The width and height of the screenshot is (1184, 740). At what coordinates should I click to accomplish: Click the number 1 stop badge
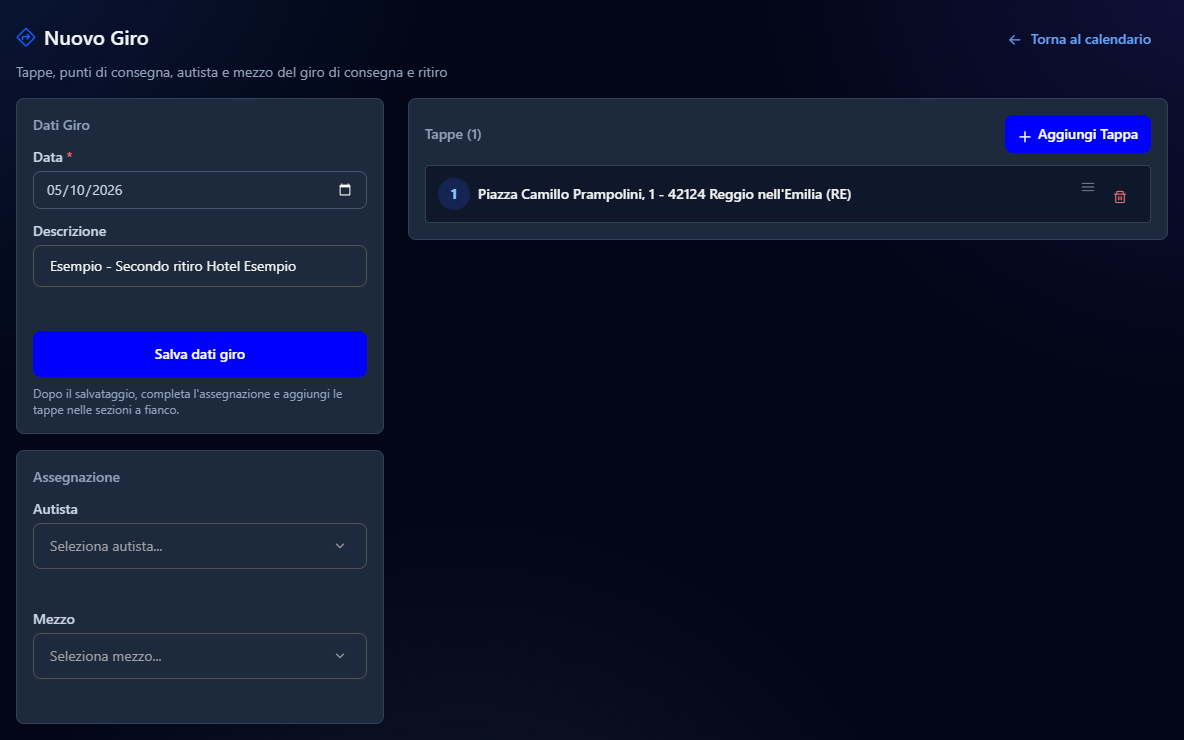coord(454,194)
